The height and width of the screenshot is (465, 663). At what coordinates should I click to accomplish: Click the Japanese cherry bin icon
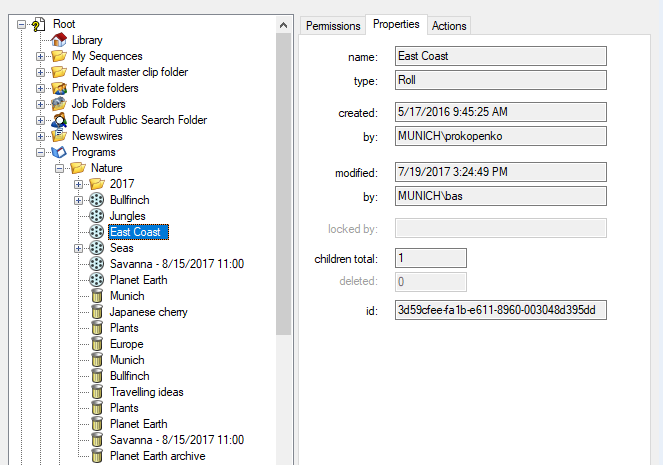pyautogui.click(x=97, y=312)
